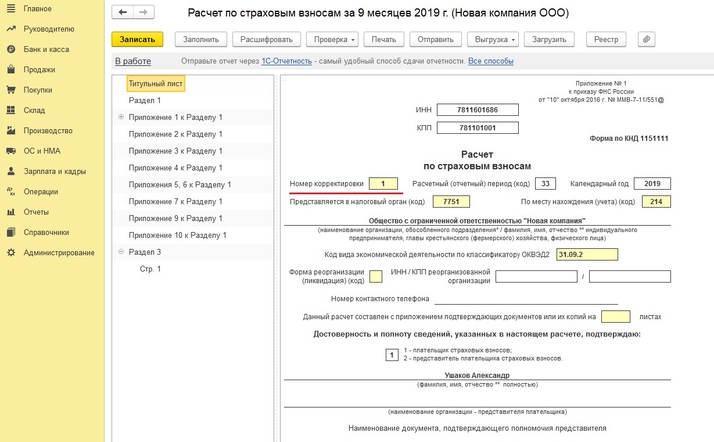The image size is (714, 442).
Task: Open the Главное section menu icon
Action: point(11,9)
